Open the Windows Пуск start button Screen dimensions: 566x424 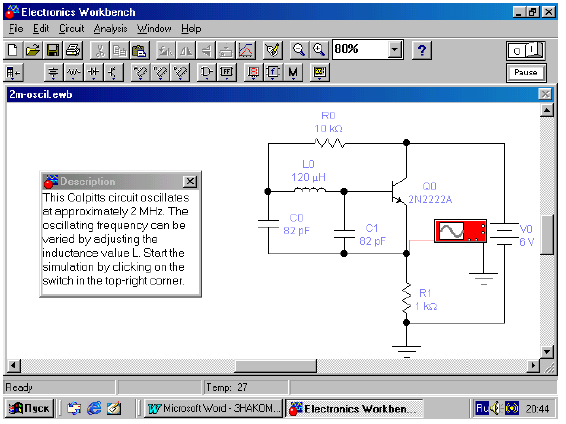click(x=29, y=408)
